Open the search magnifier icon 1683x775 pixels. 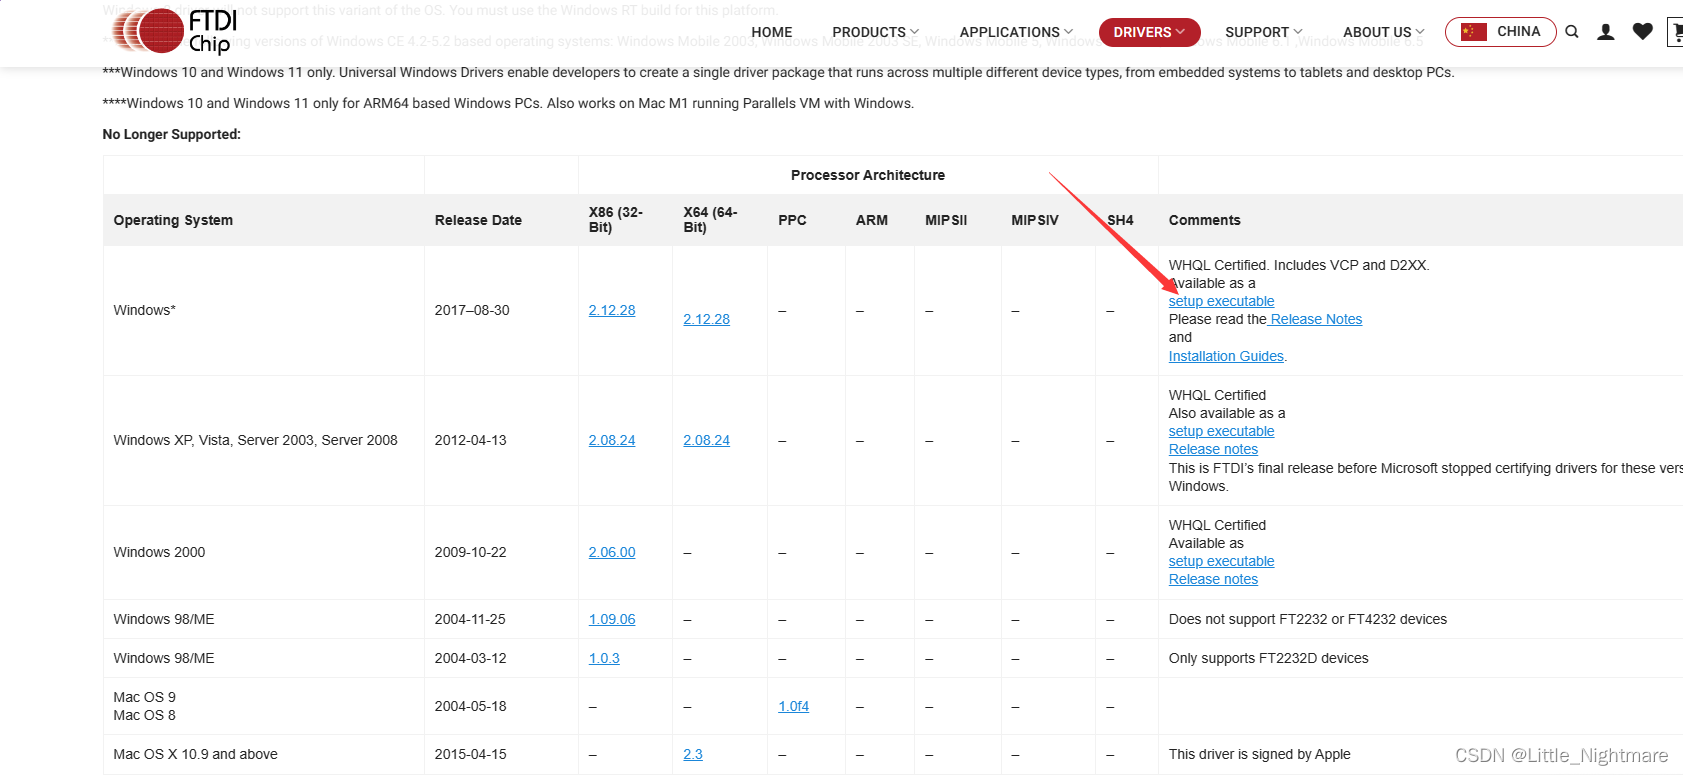1572,32
